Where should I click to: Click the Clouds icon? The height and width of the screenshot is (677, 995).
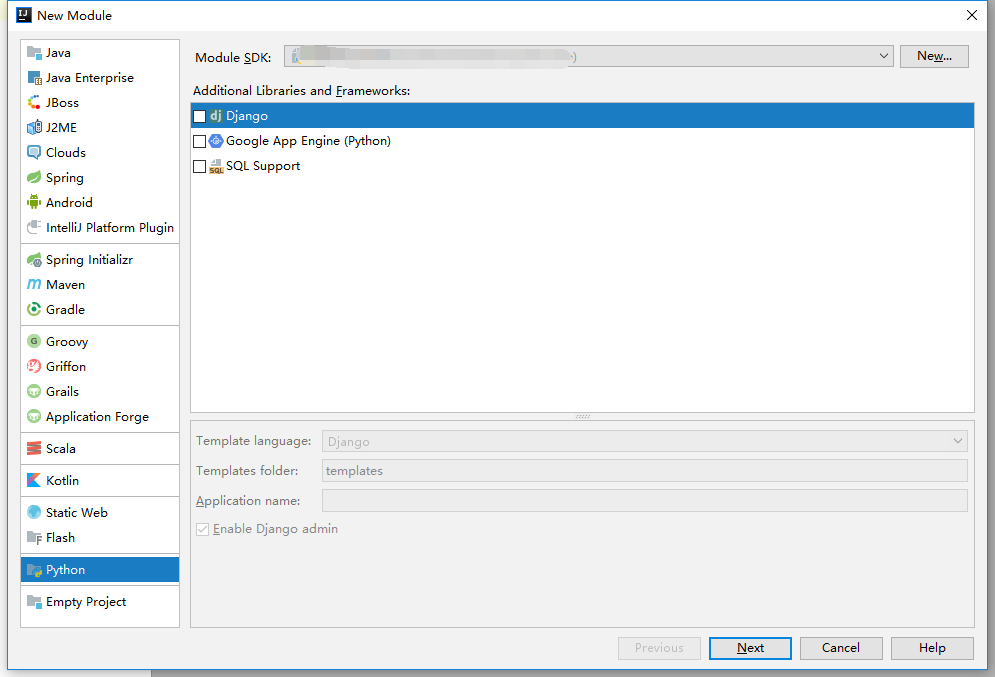pyautogui.click(x=34, y=152)
